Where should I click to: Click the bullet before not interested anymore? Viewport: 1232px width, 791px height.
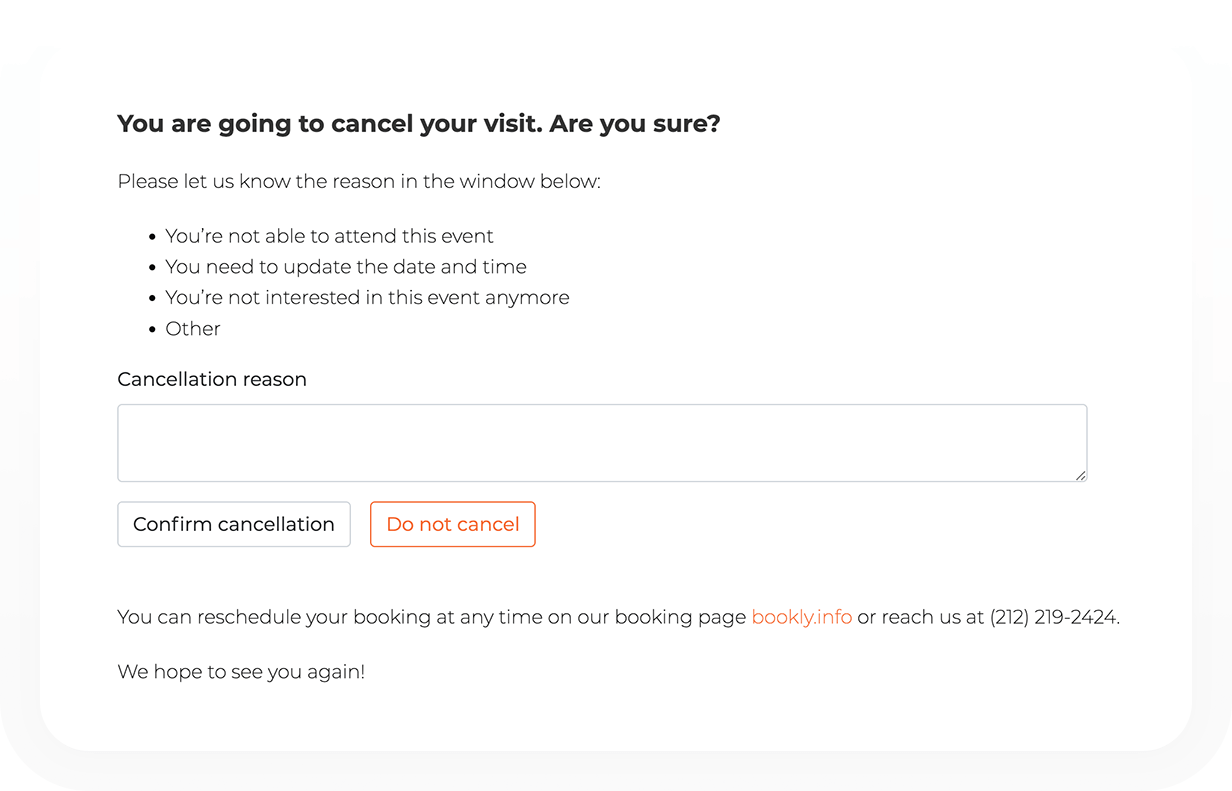[153, 298]
